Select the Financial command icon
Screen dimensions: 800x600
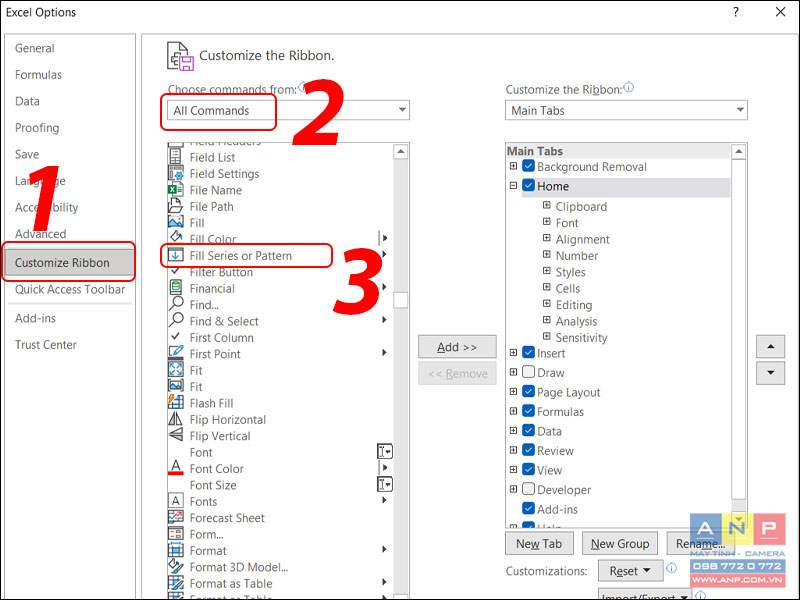pyautogui.click(x=176, y=288)
